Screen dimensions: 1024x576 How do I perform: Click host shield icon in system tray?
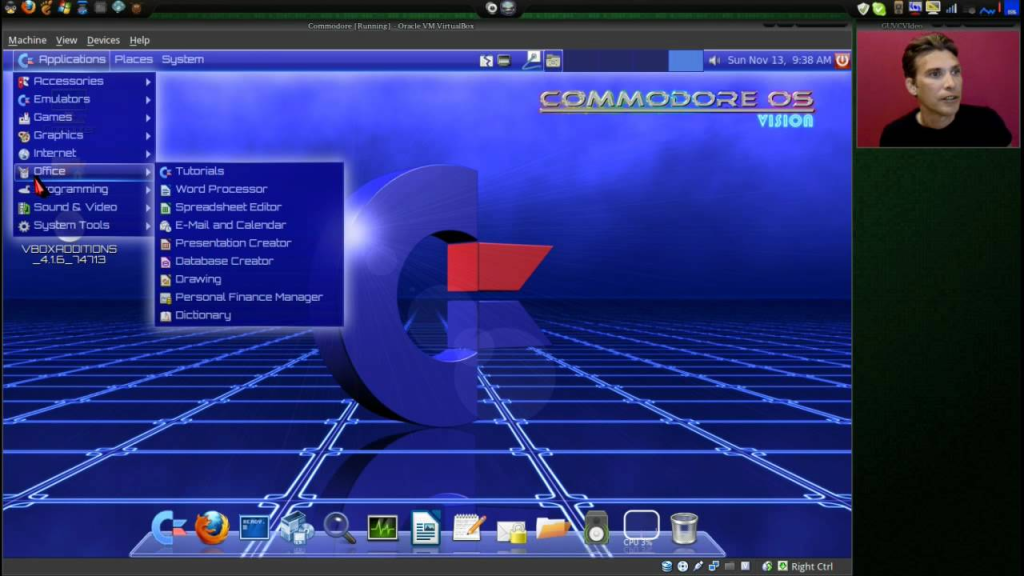click(863, 8)
